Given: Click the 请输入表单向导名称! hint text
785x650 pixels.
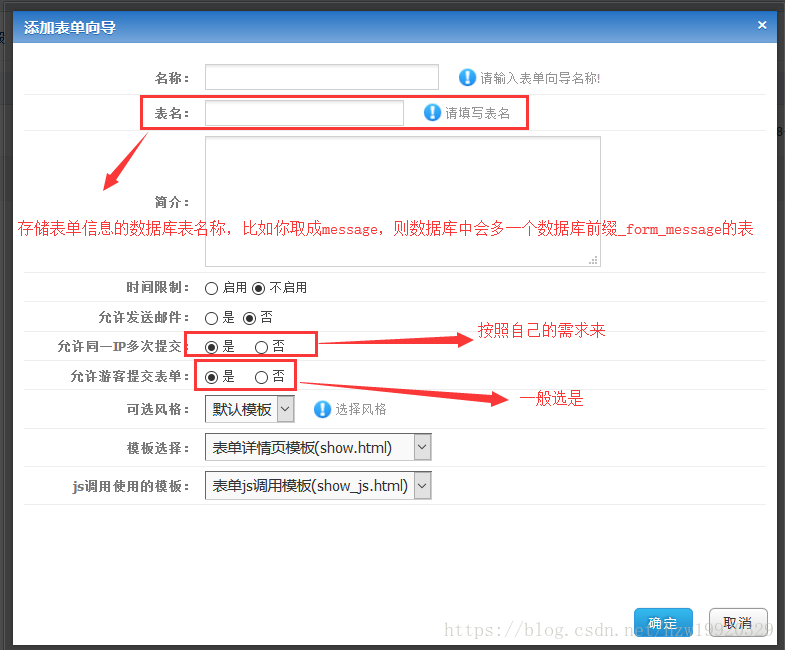Looking at the screenshot, I should click(x=540, y=78).
